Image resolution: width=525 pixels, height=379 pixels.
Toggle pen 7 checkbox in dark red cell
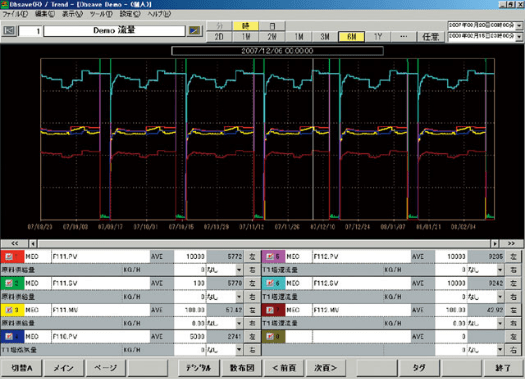(270, 310)
